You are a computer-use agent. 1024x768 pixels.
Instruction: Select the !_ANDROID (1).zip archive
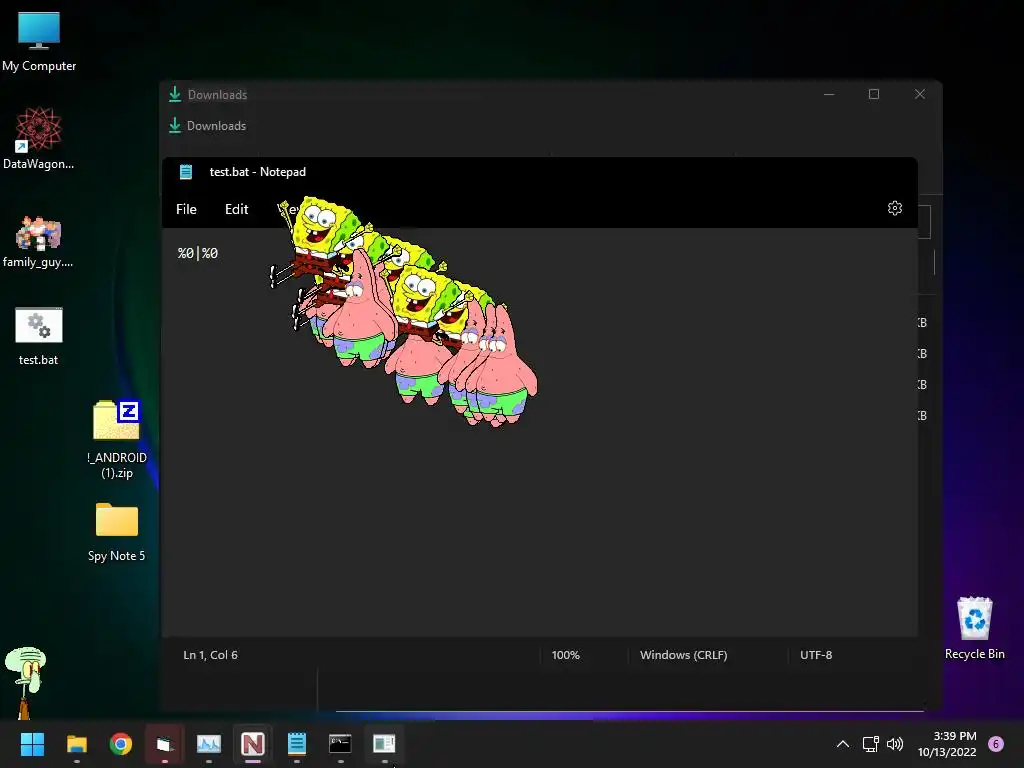click(117, 440)
